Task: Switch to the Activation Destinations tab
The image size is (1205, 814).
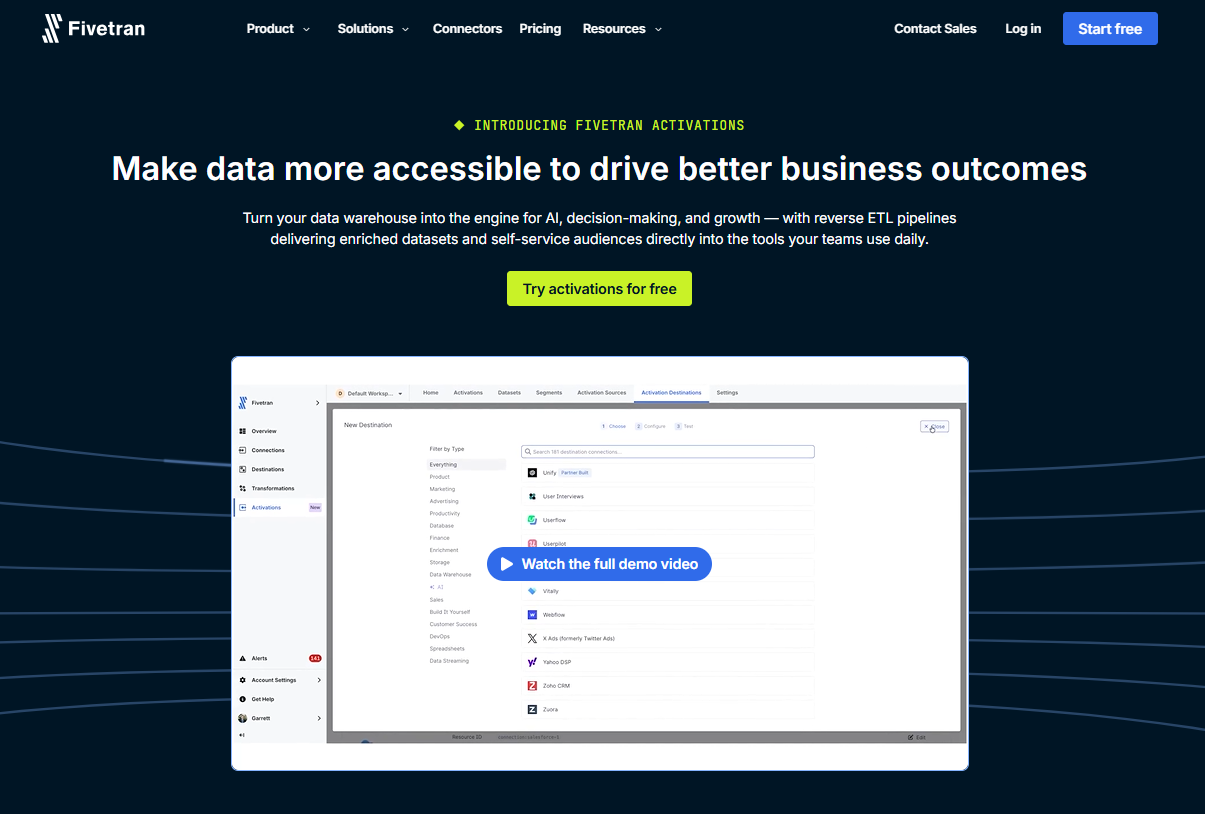Action: (671, 393)
